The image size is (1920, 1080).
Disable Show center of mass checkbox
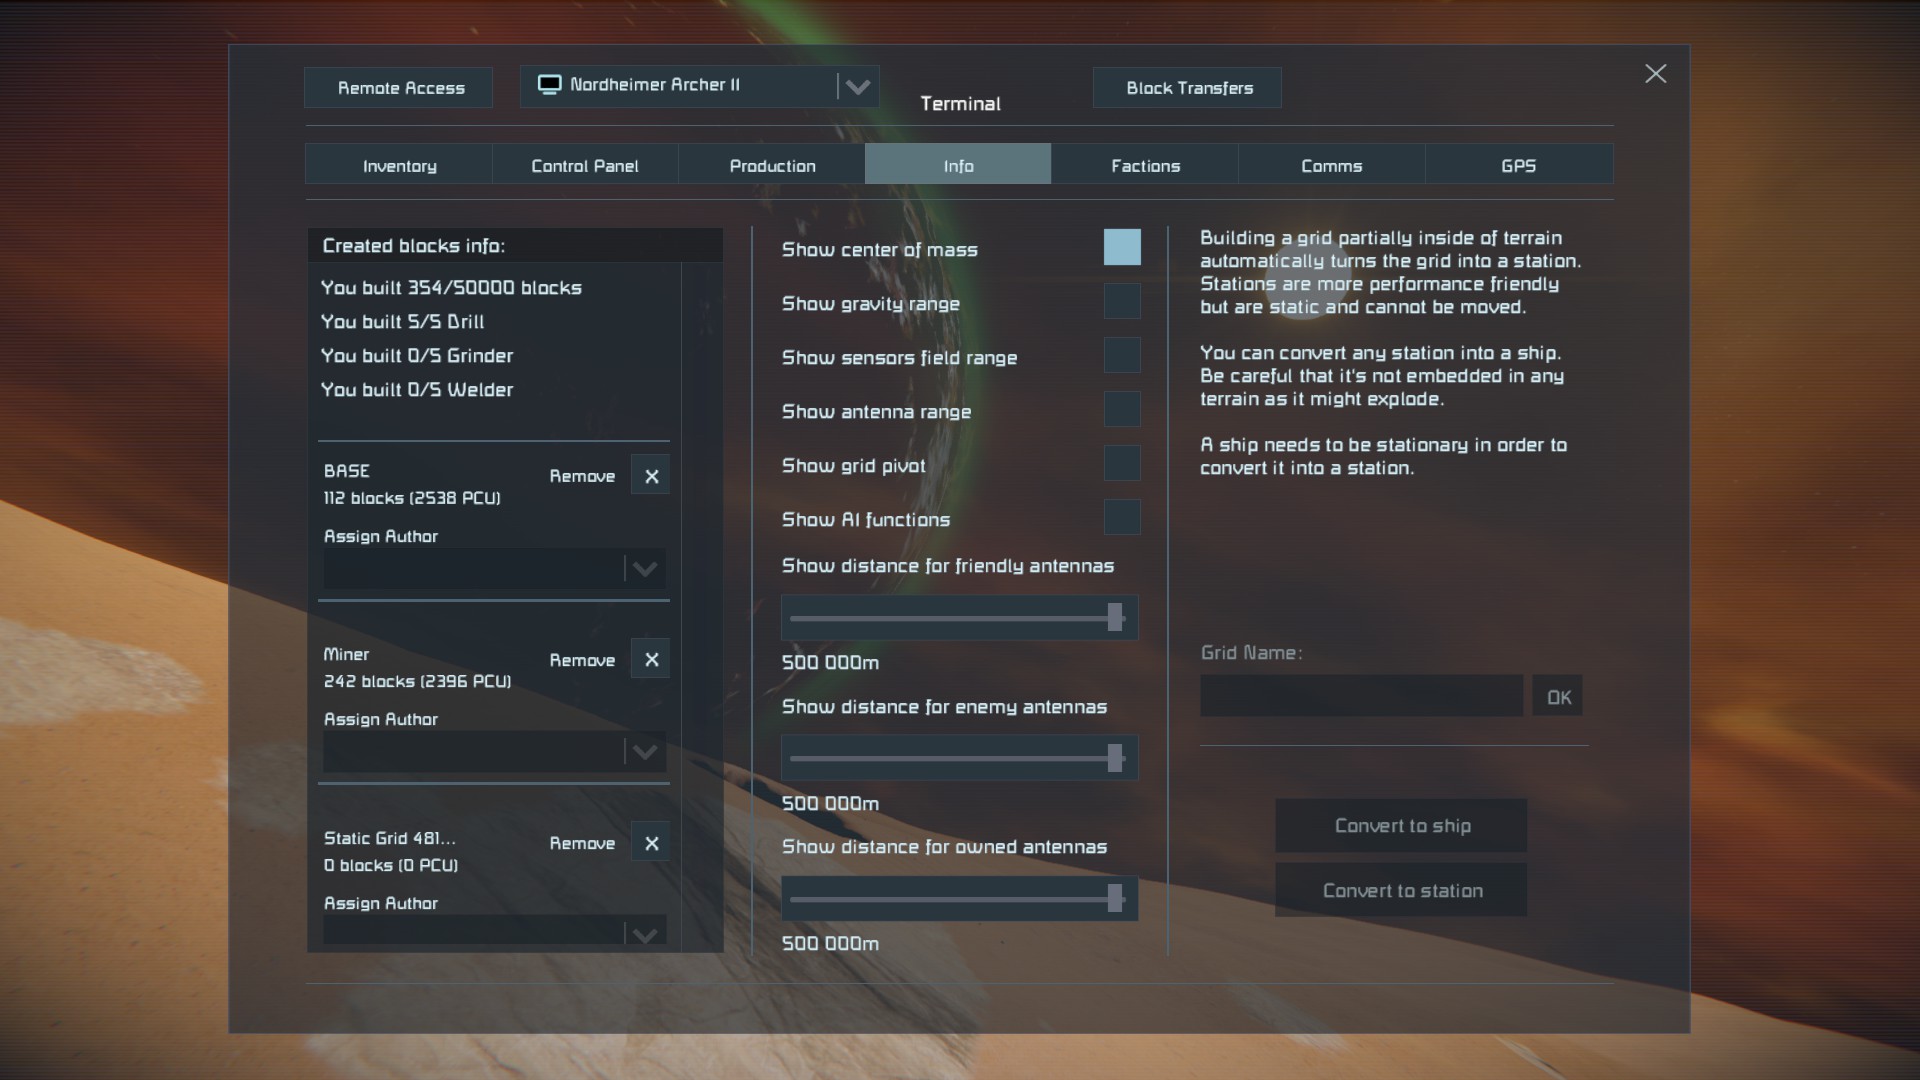click(1121, 247)
